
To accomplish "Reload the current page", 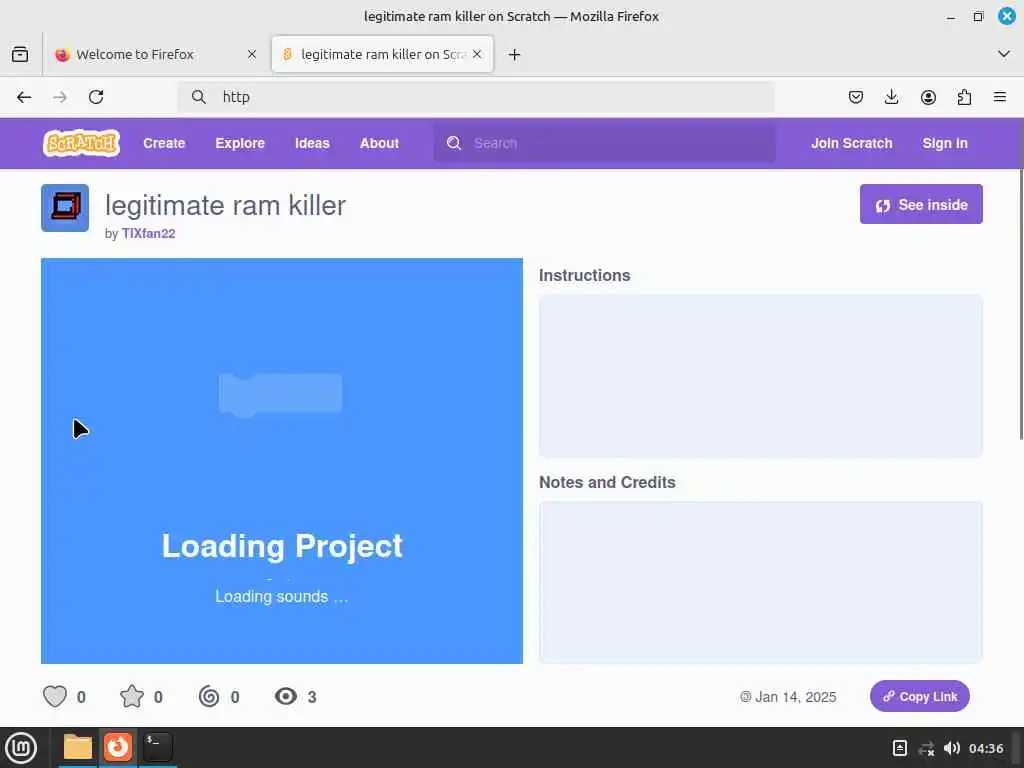I will [96, 97].
